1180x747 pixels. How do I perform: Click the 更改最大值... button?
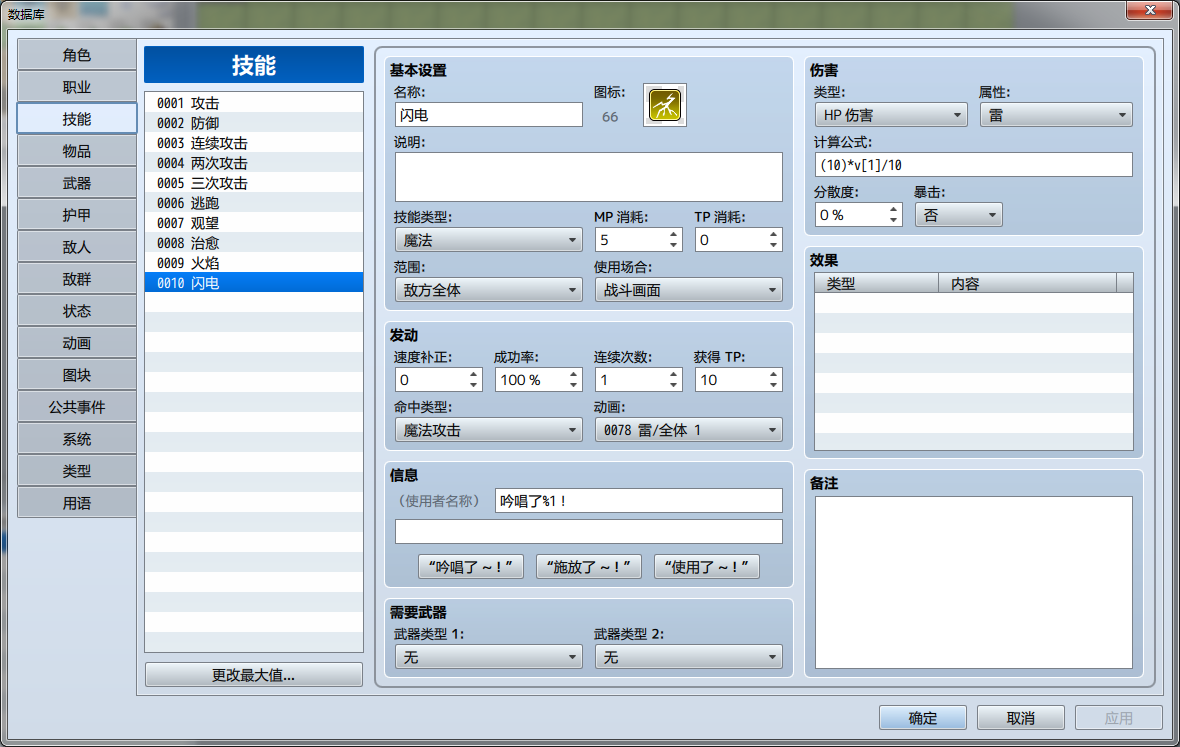click(x=254, y=675)
